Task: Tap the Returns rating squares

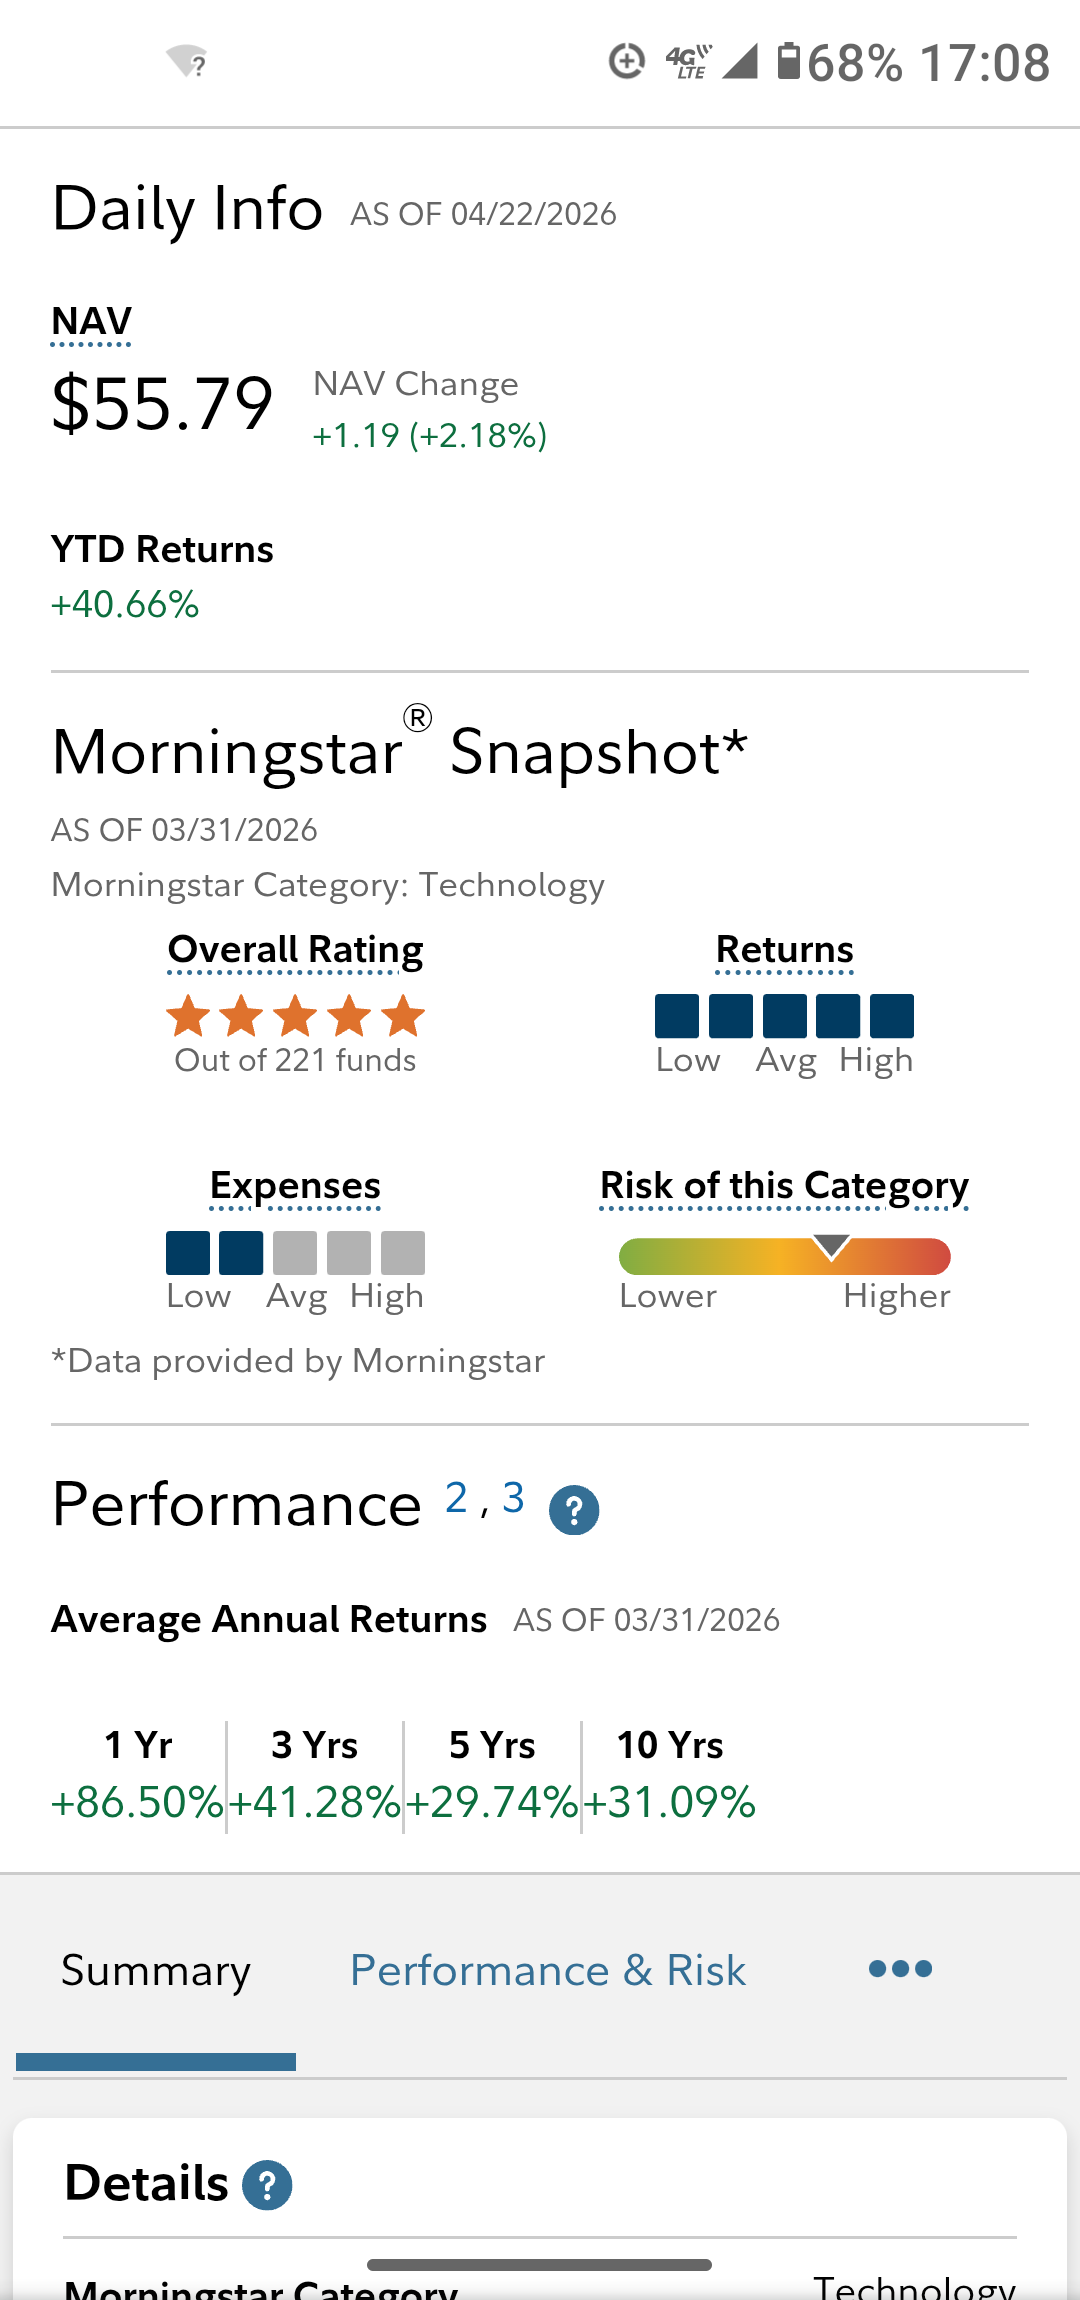Action: [784, 1016]
